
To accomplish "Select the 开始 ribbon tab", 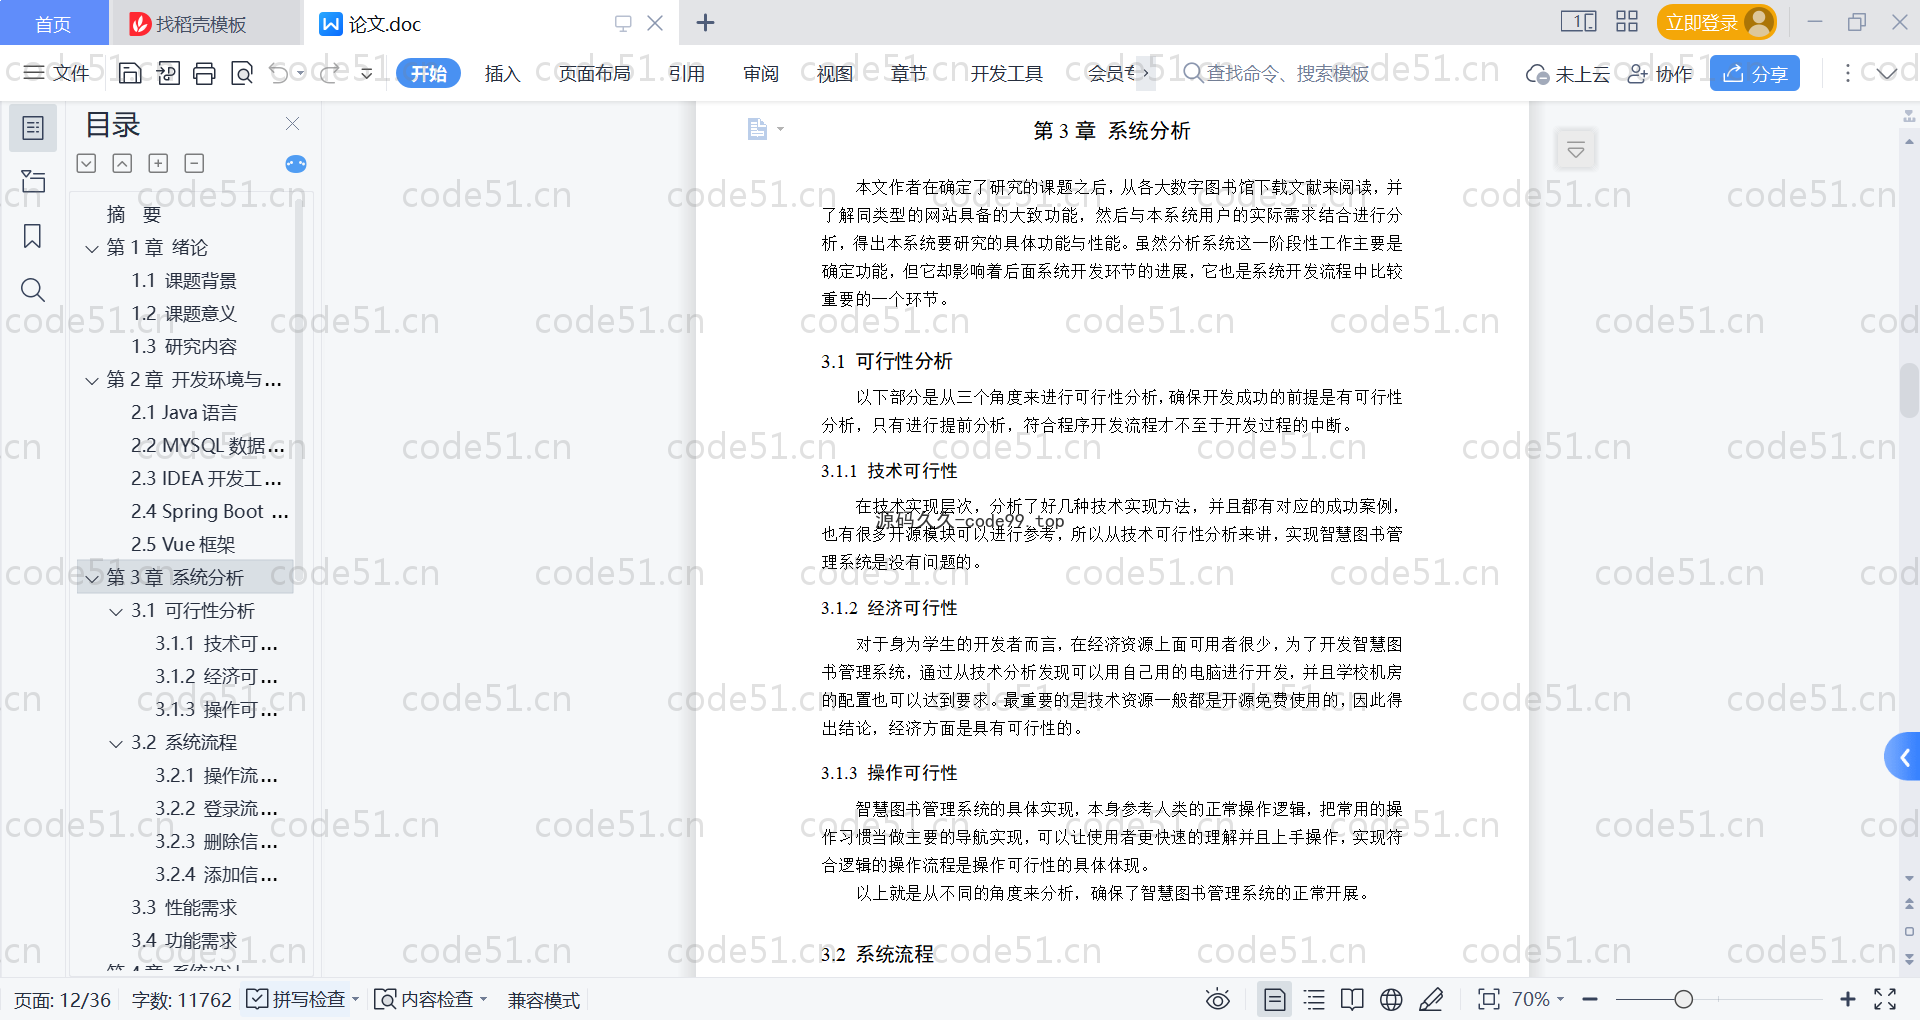I will click(428, 73).
